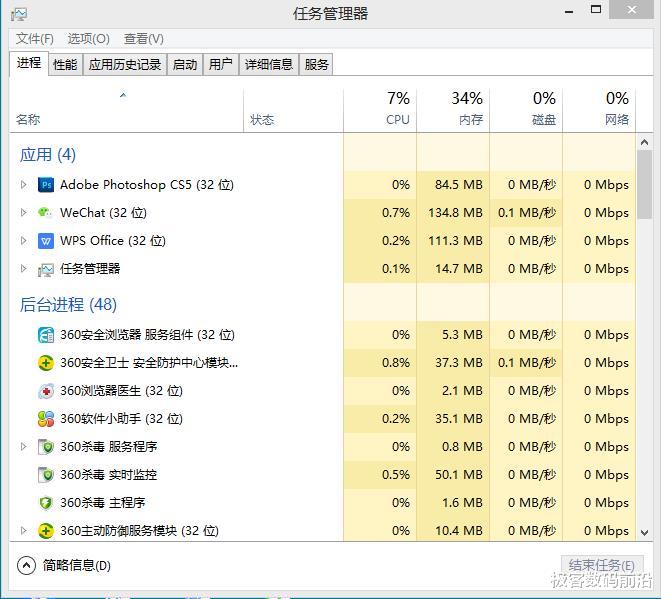661x599 pixels.
Task: Expand the Adobe Photoshop CS5 process
Action: click(24, 184)
